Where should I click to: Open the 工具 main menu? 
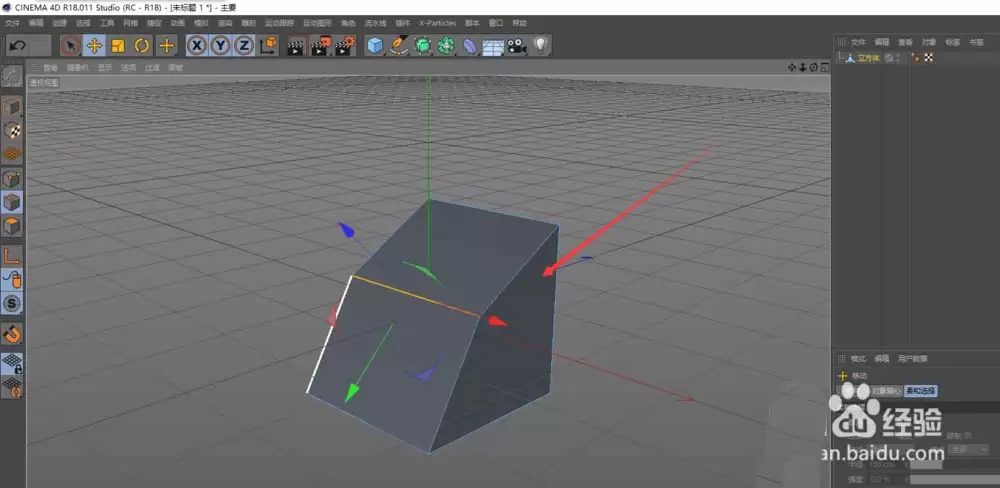(107, 24)
